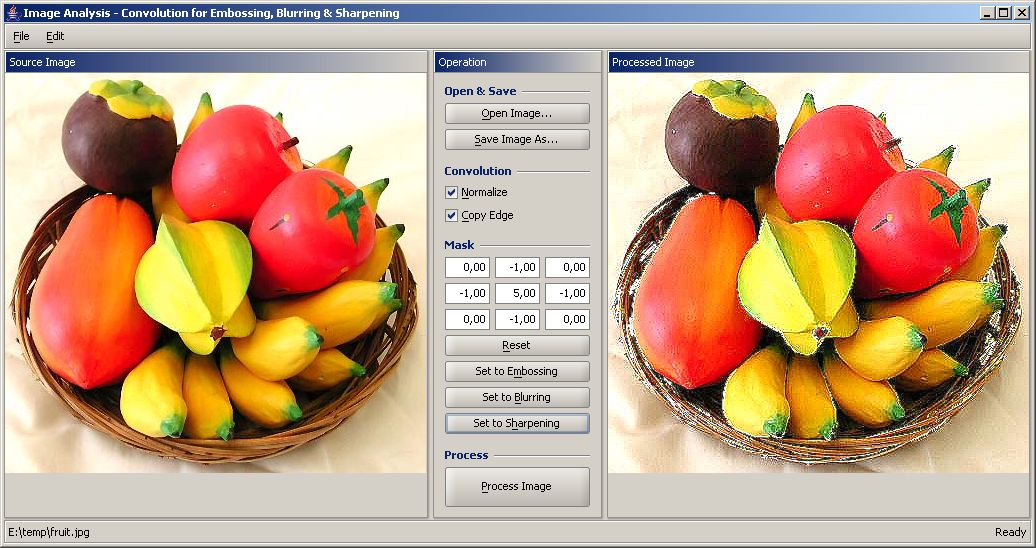1036x548 pixels.
Task: Click Save Image As... button
Action: click(517, 139)
